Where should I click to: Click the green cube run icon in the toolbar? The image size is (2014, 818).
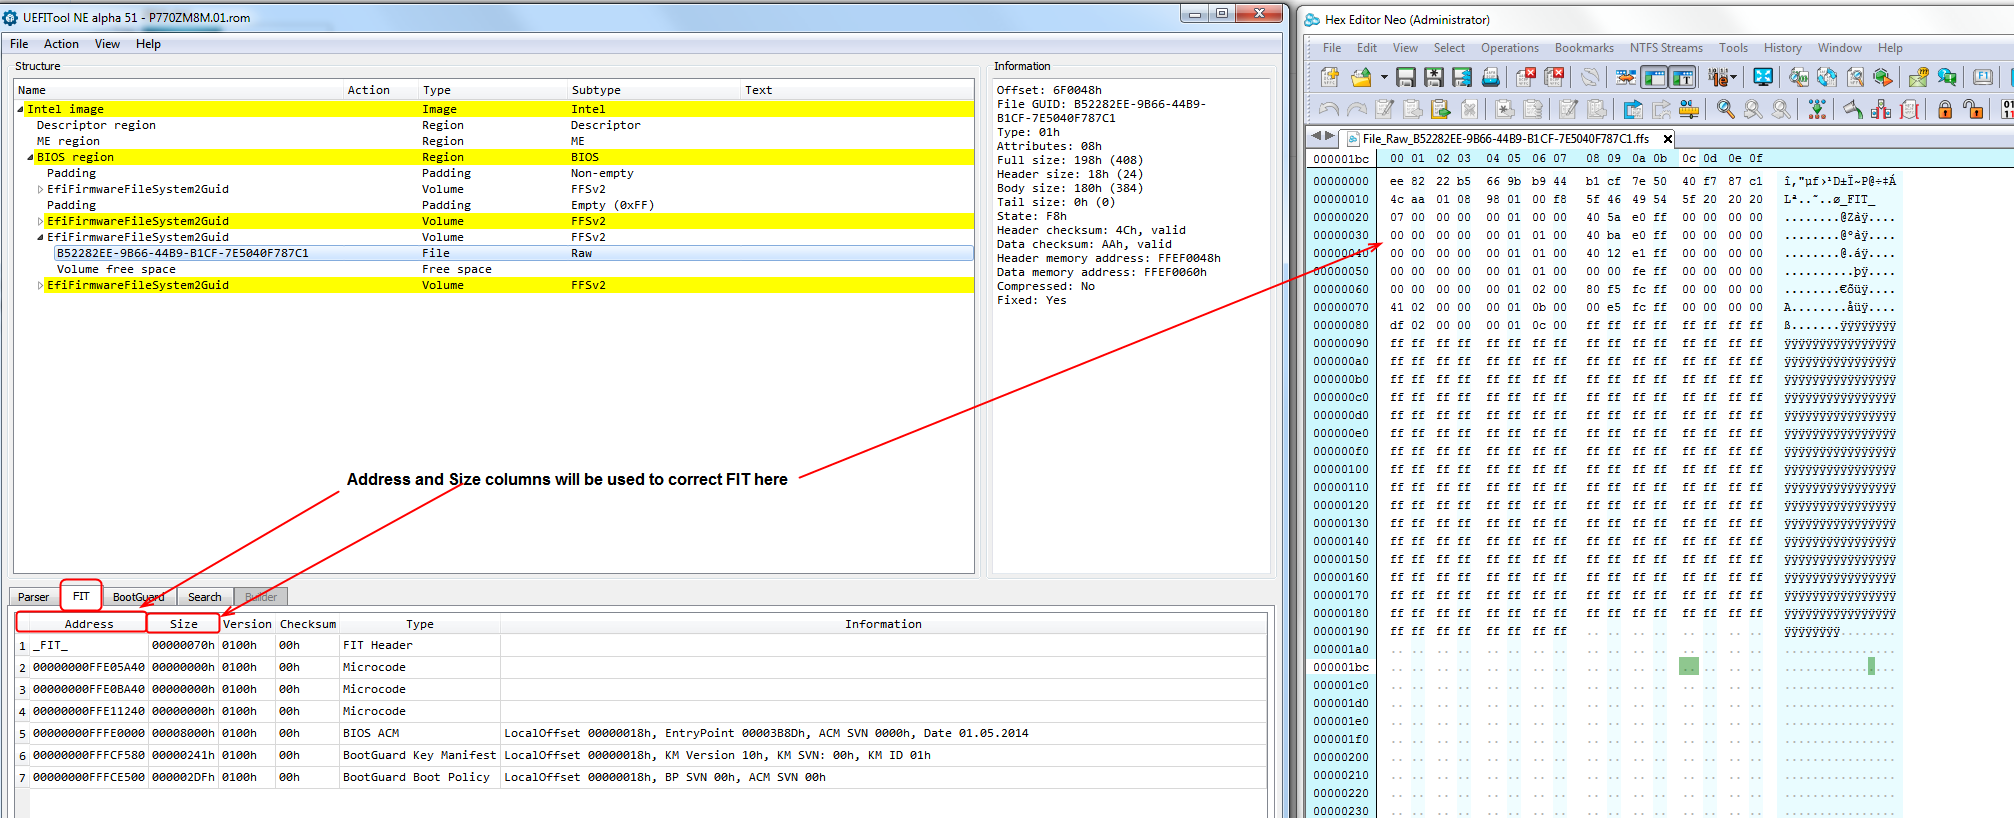[x=1883, y=77]
